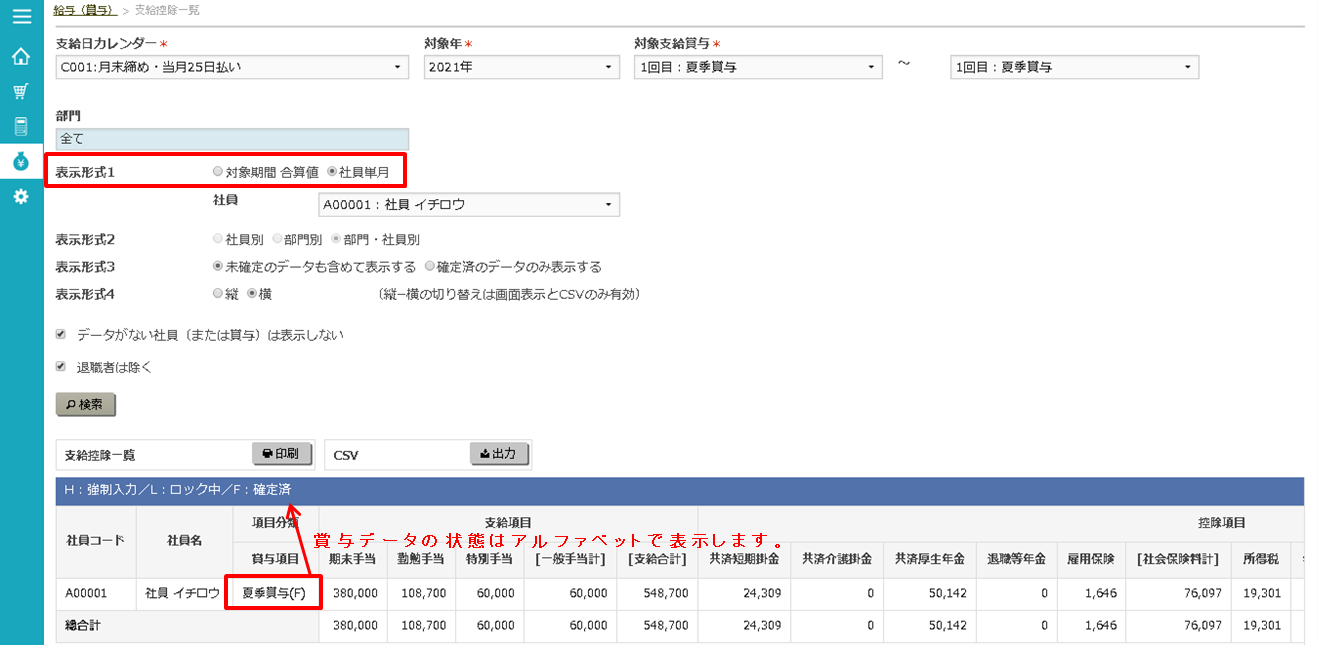Choose 確定済のデータのみ表示する option
Image resolution: width=1327 pixels, height=645 pixels.
pos(429,266)
